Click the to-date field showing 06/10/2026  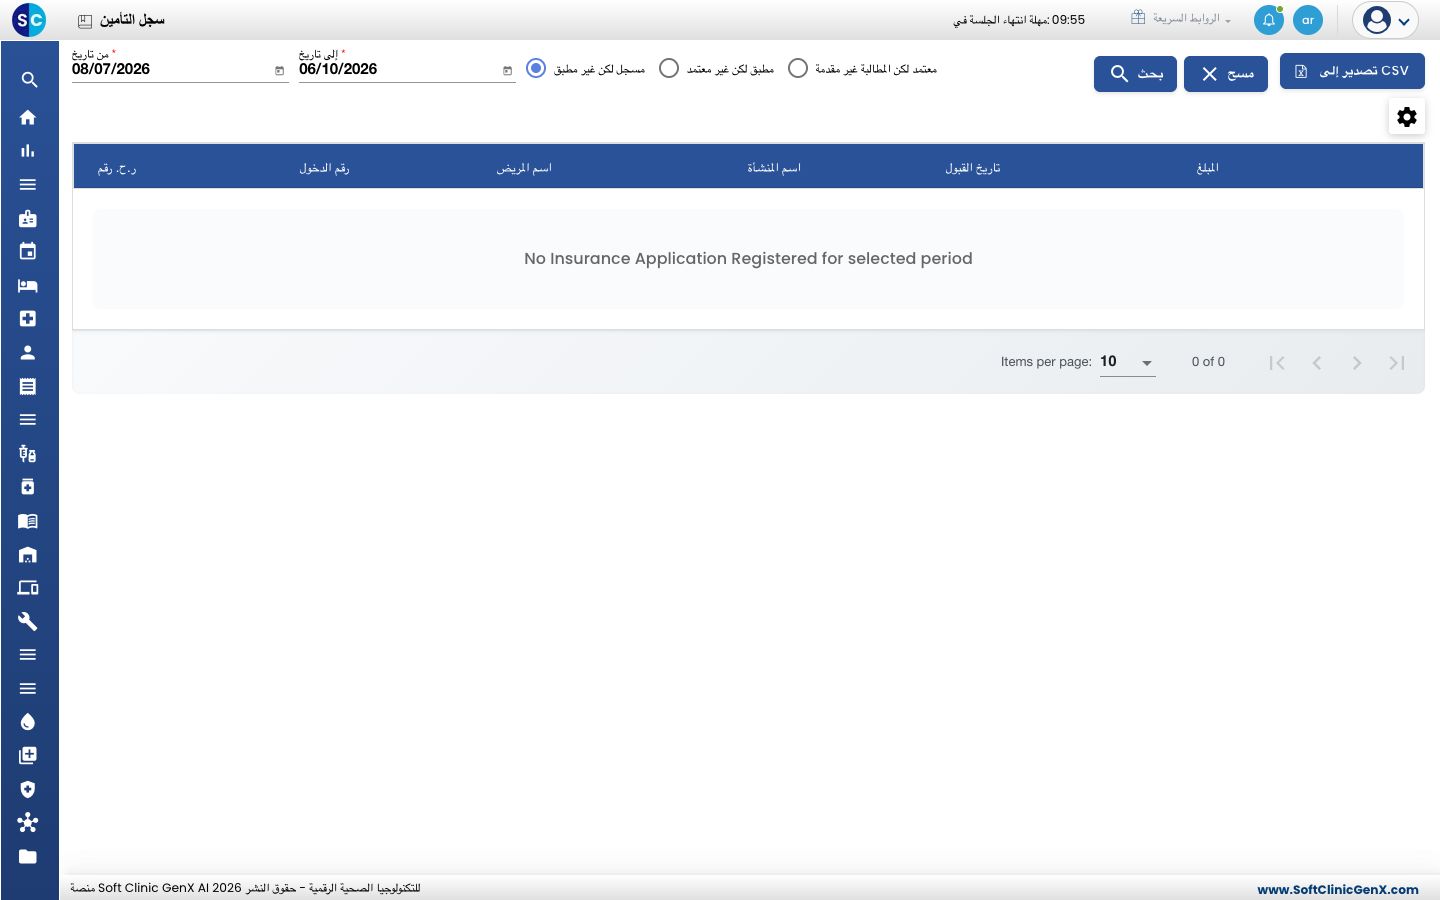tap(397, 69)
